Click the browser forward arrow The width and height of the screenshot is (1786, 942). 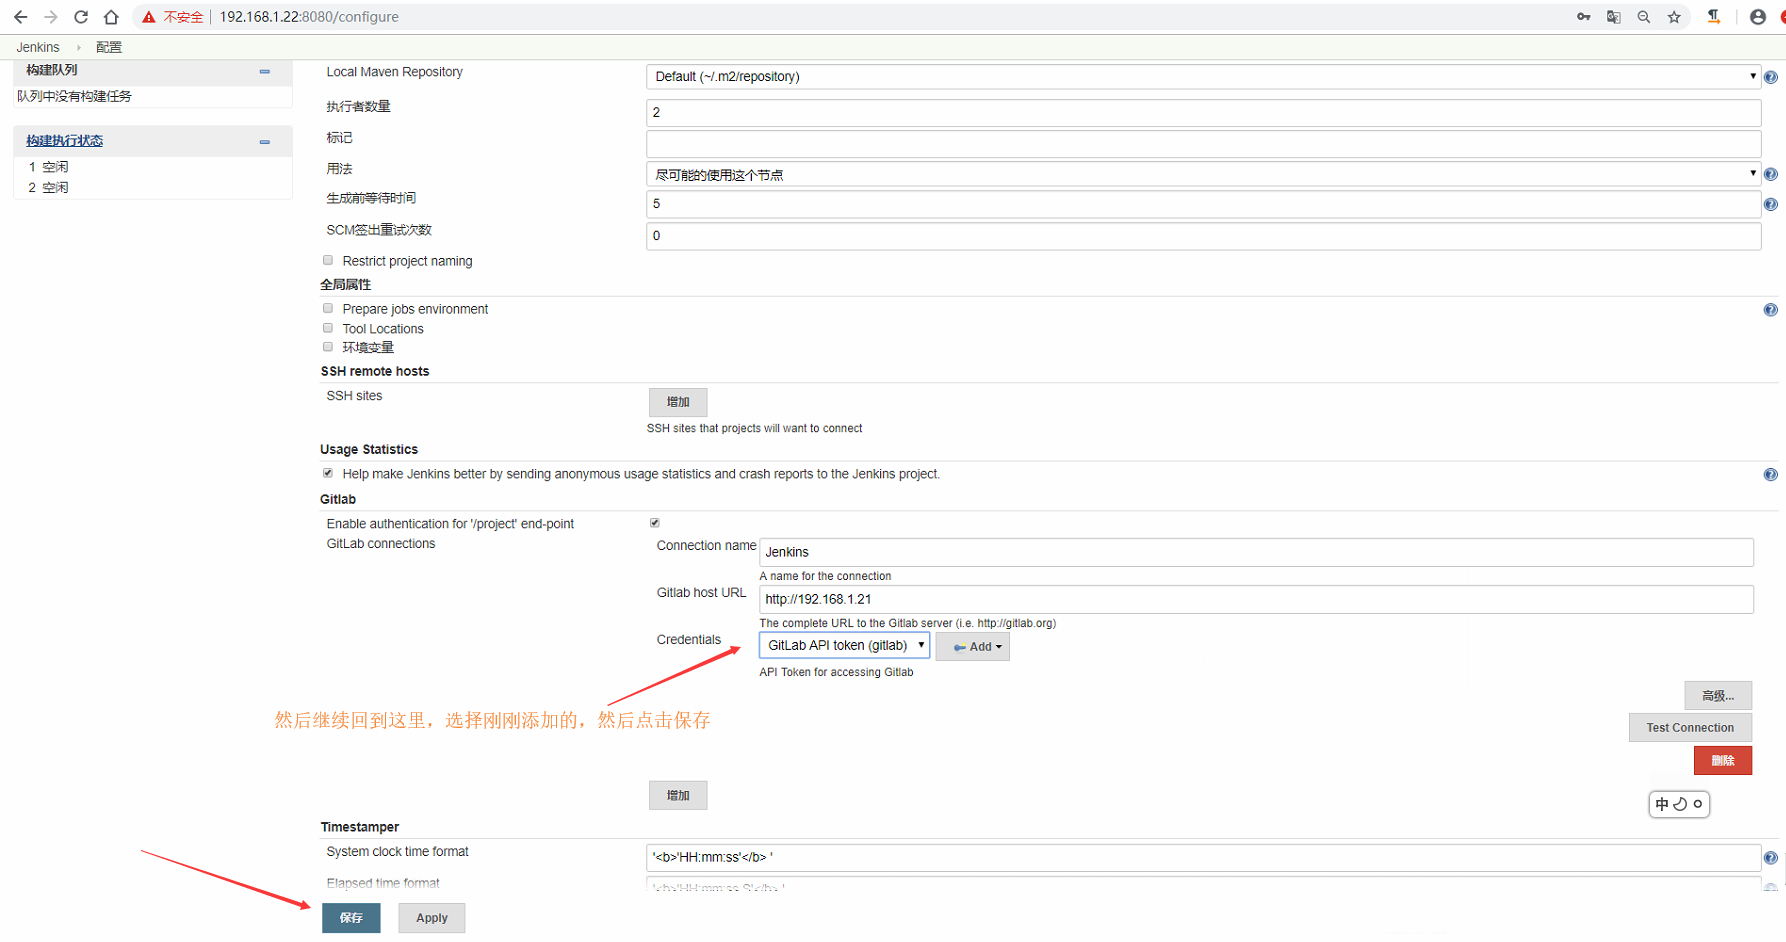[x=50, y=17]
